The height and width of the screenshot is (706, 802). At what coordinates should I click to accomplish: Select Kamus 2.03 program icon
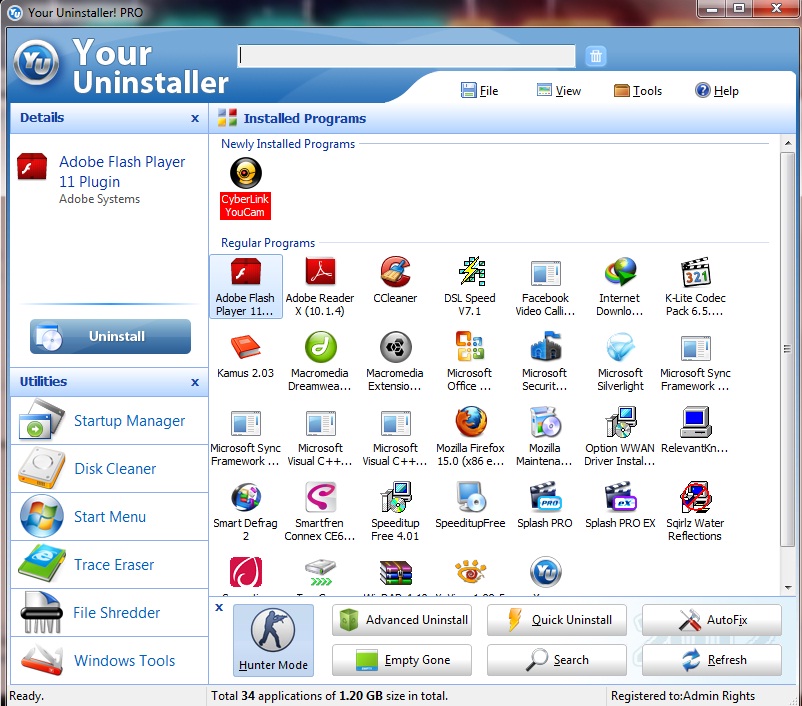pyautogui.click(x=246, y=347)
